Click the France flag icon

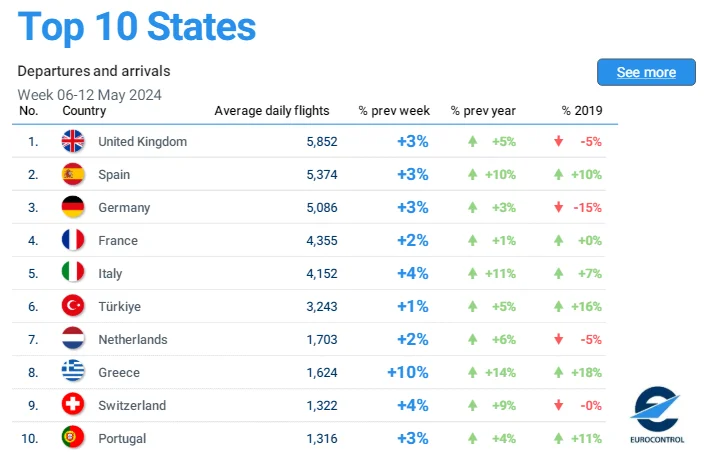tap(73, 240)
